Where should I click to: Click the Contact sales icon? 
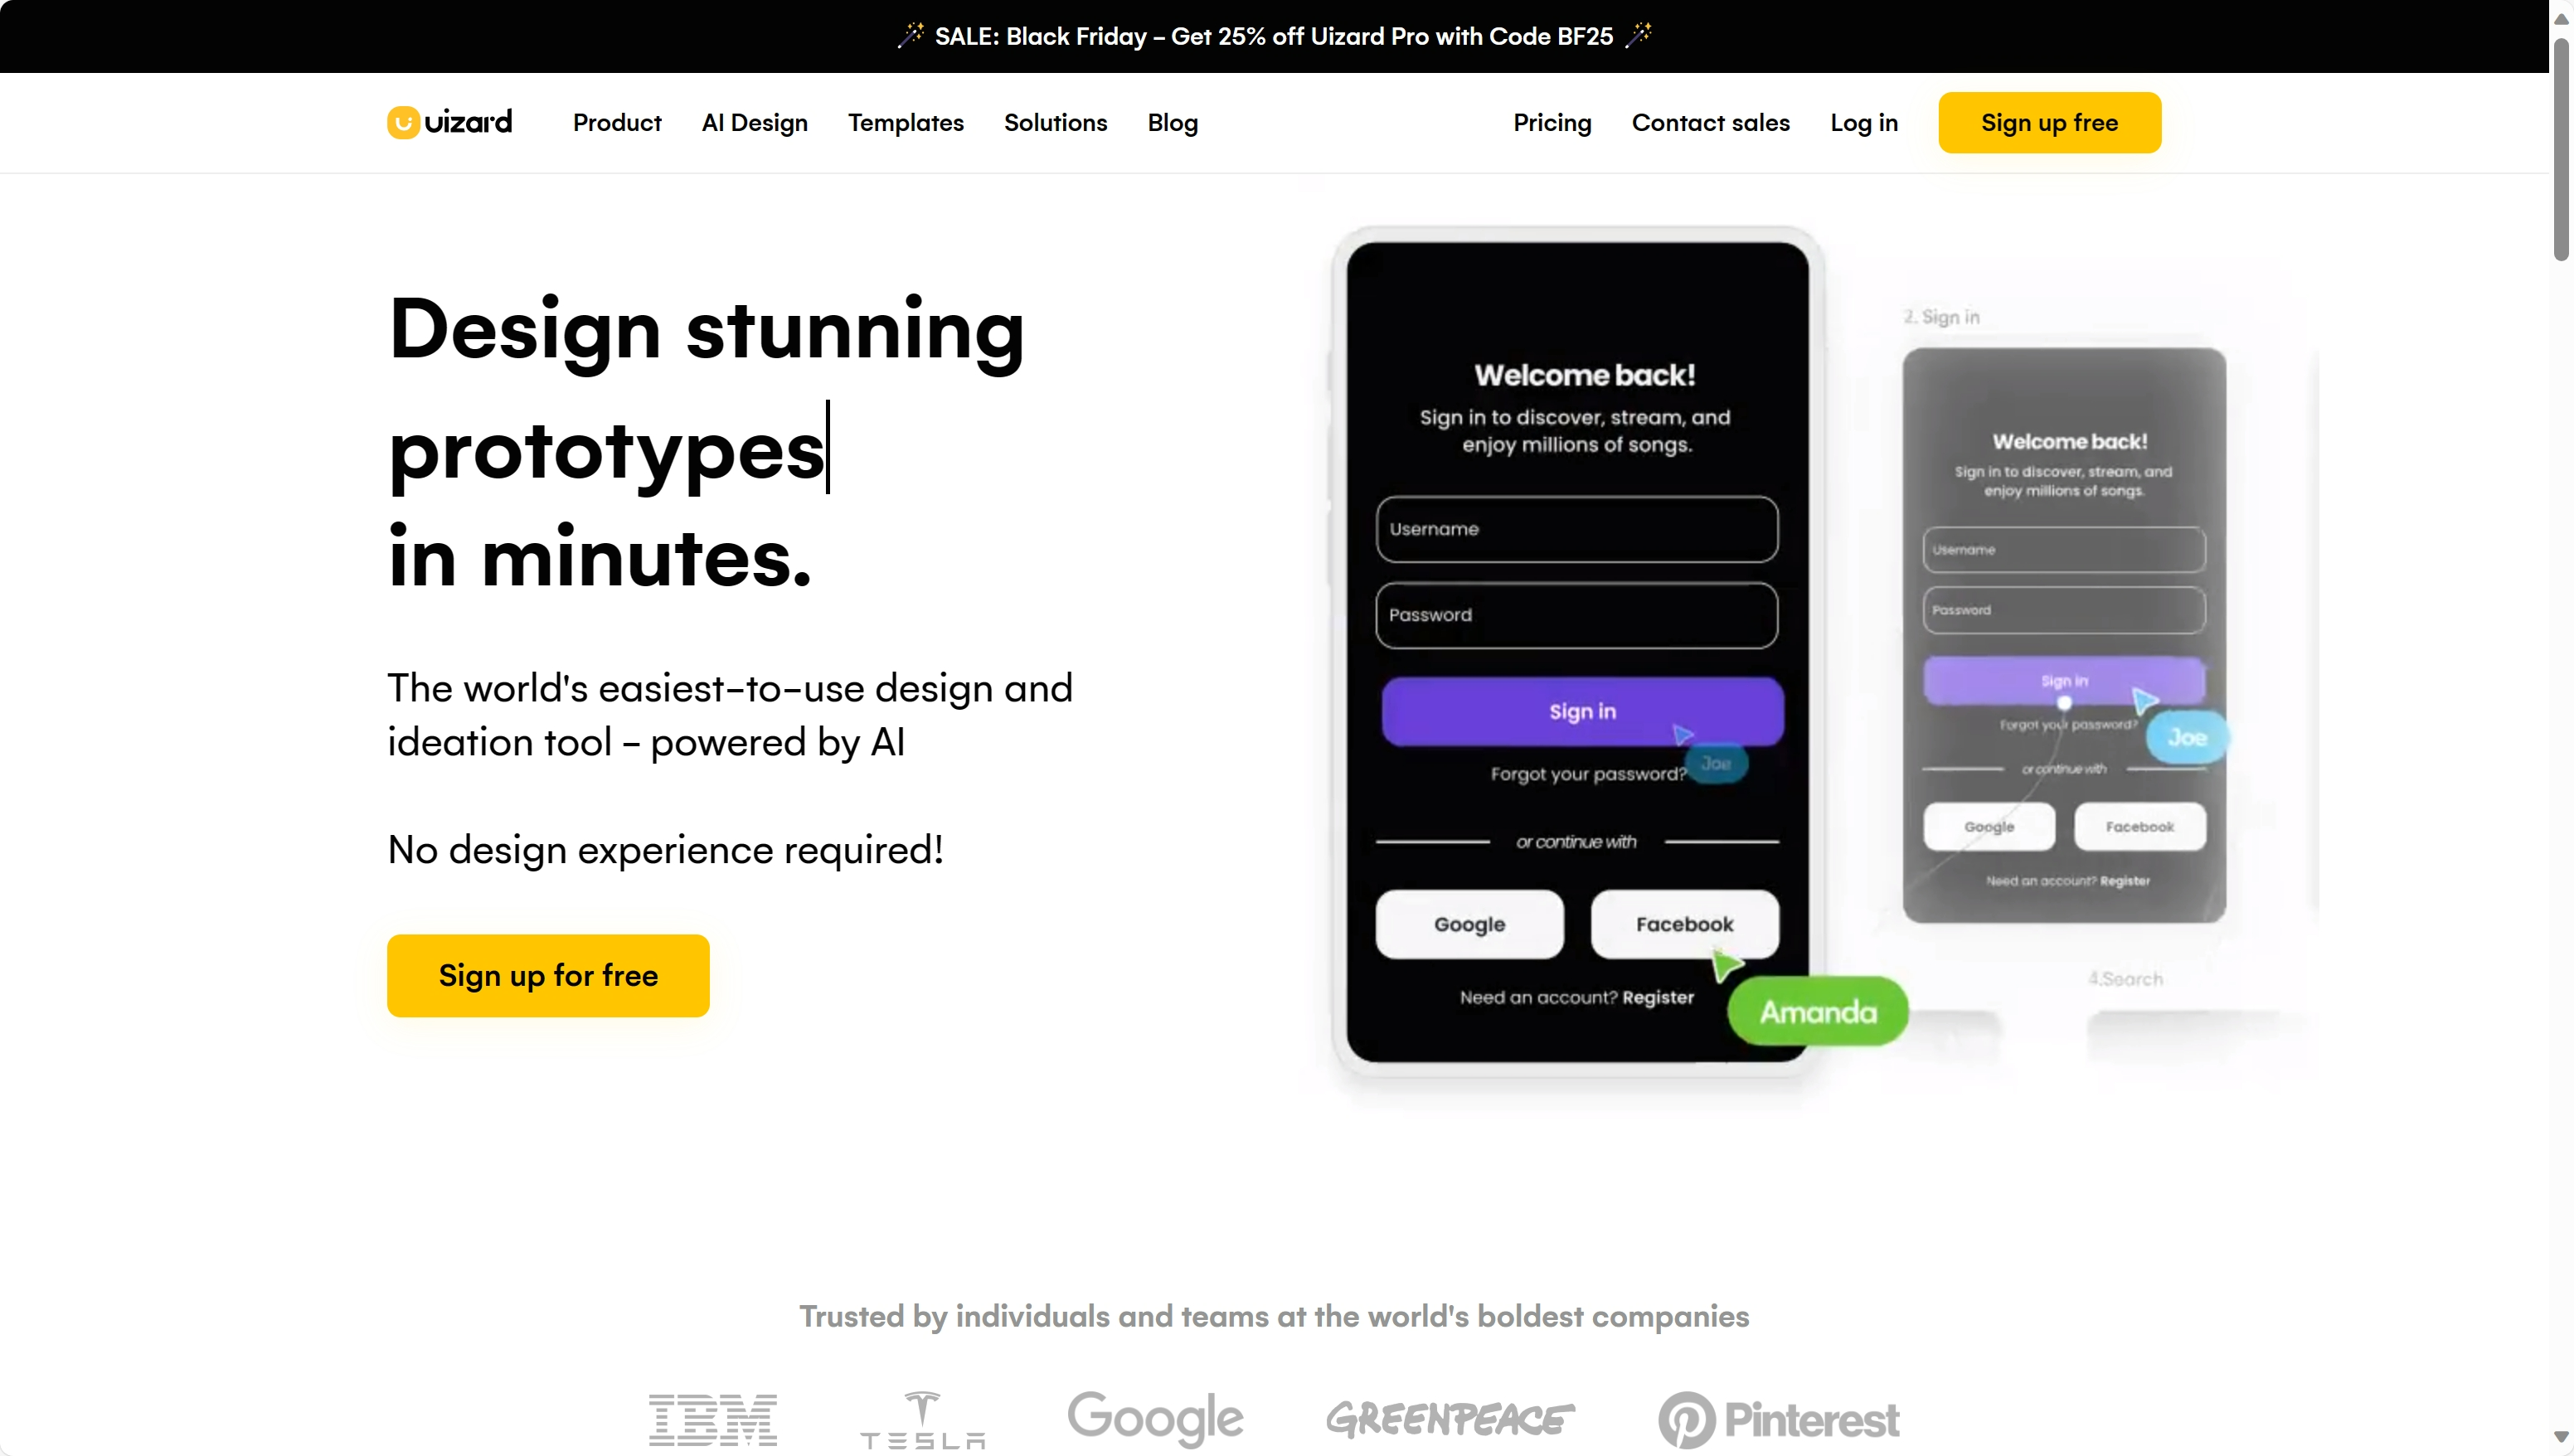pyautogui.click(x=1710, y=122)
